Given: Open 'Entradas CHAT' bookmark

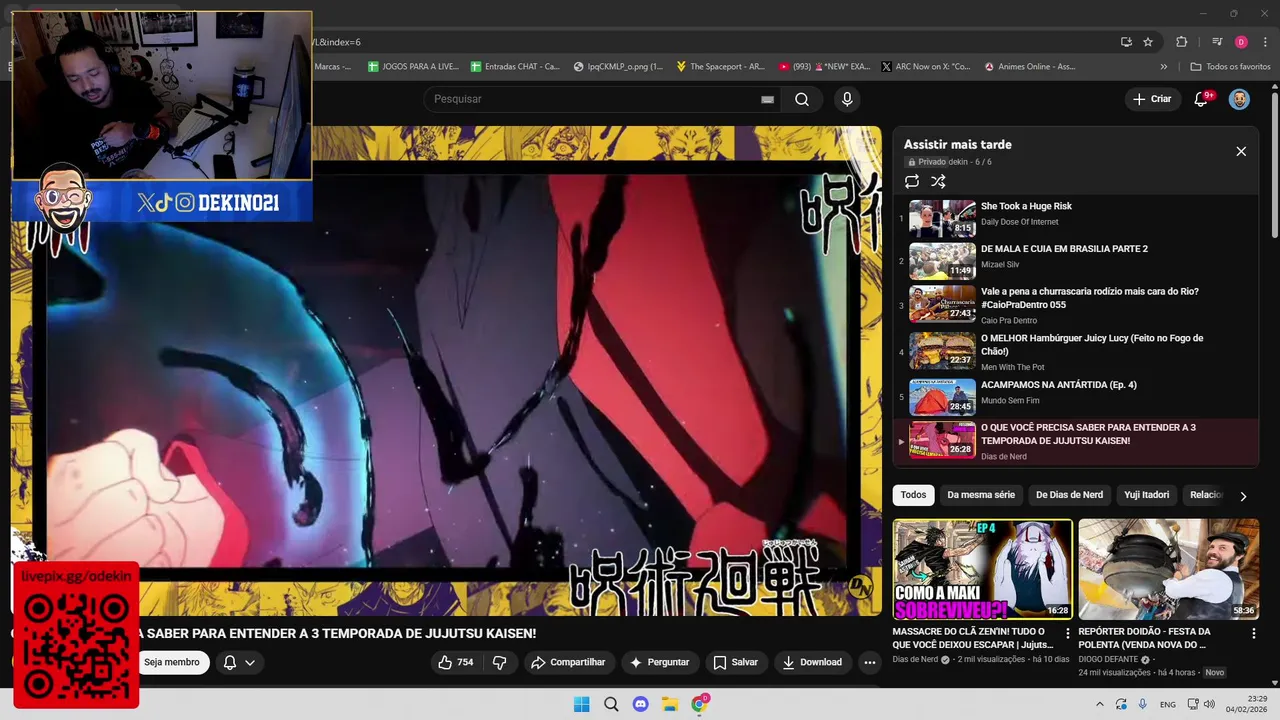Looking at the screenshot, I should pos(515,67).
